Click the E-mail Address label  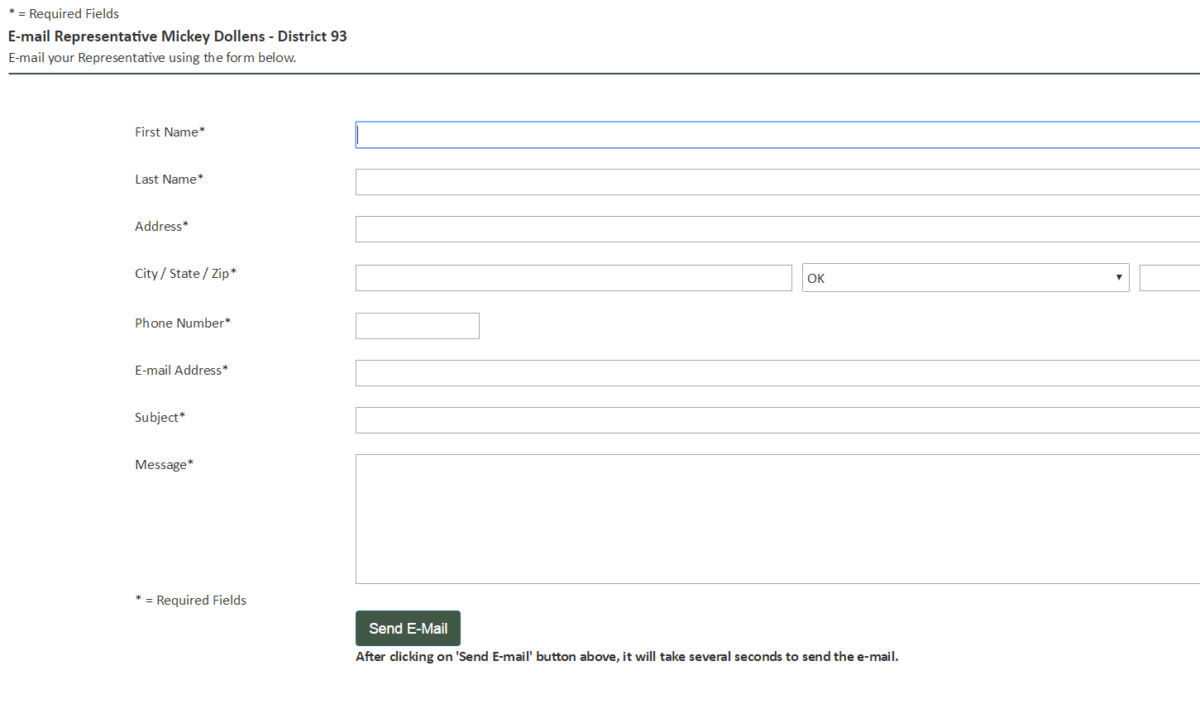click(x=181, y=370)
